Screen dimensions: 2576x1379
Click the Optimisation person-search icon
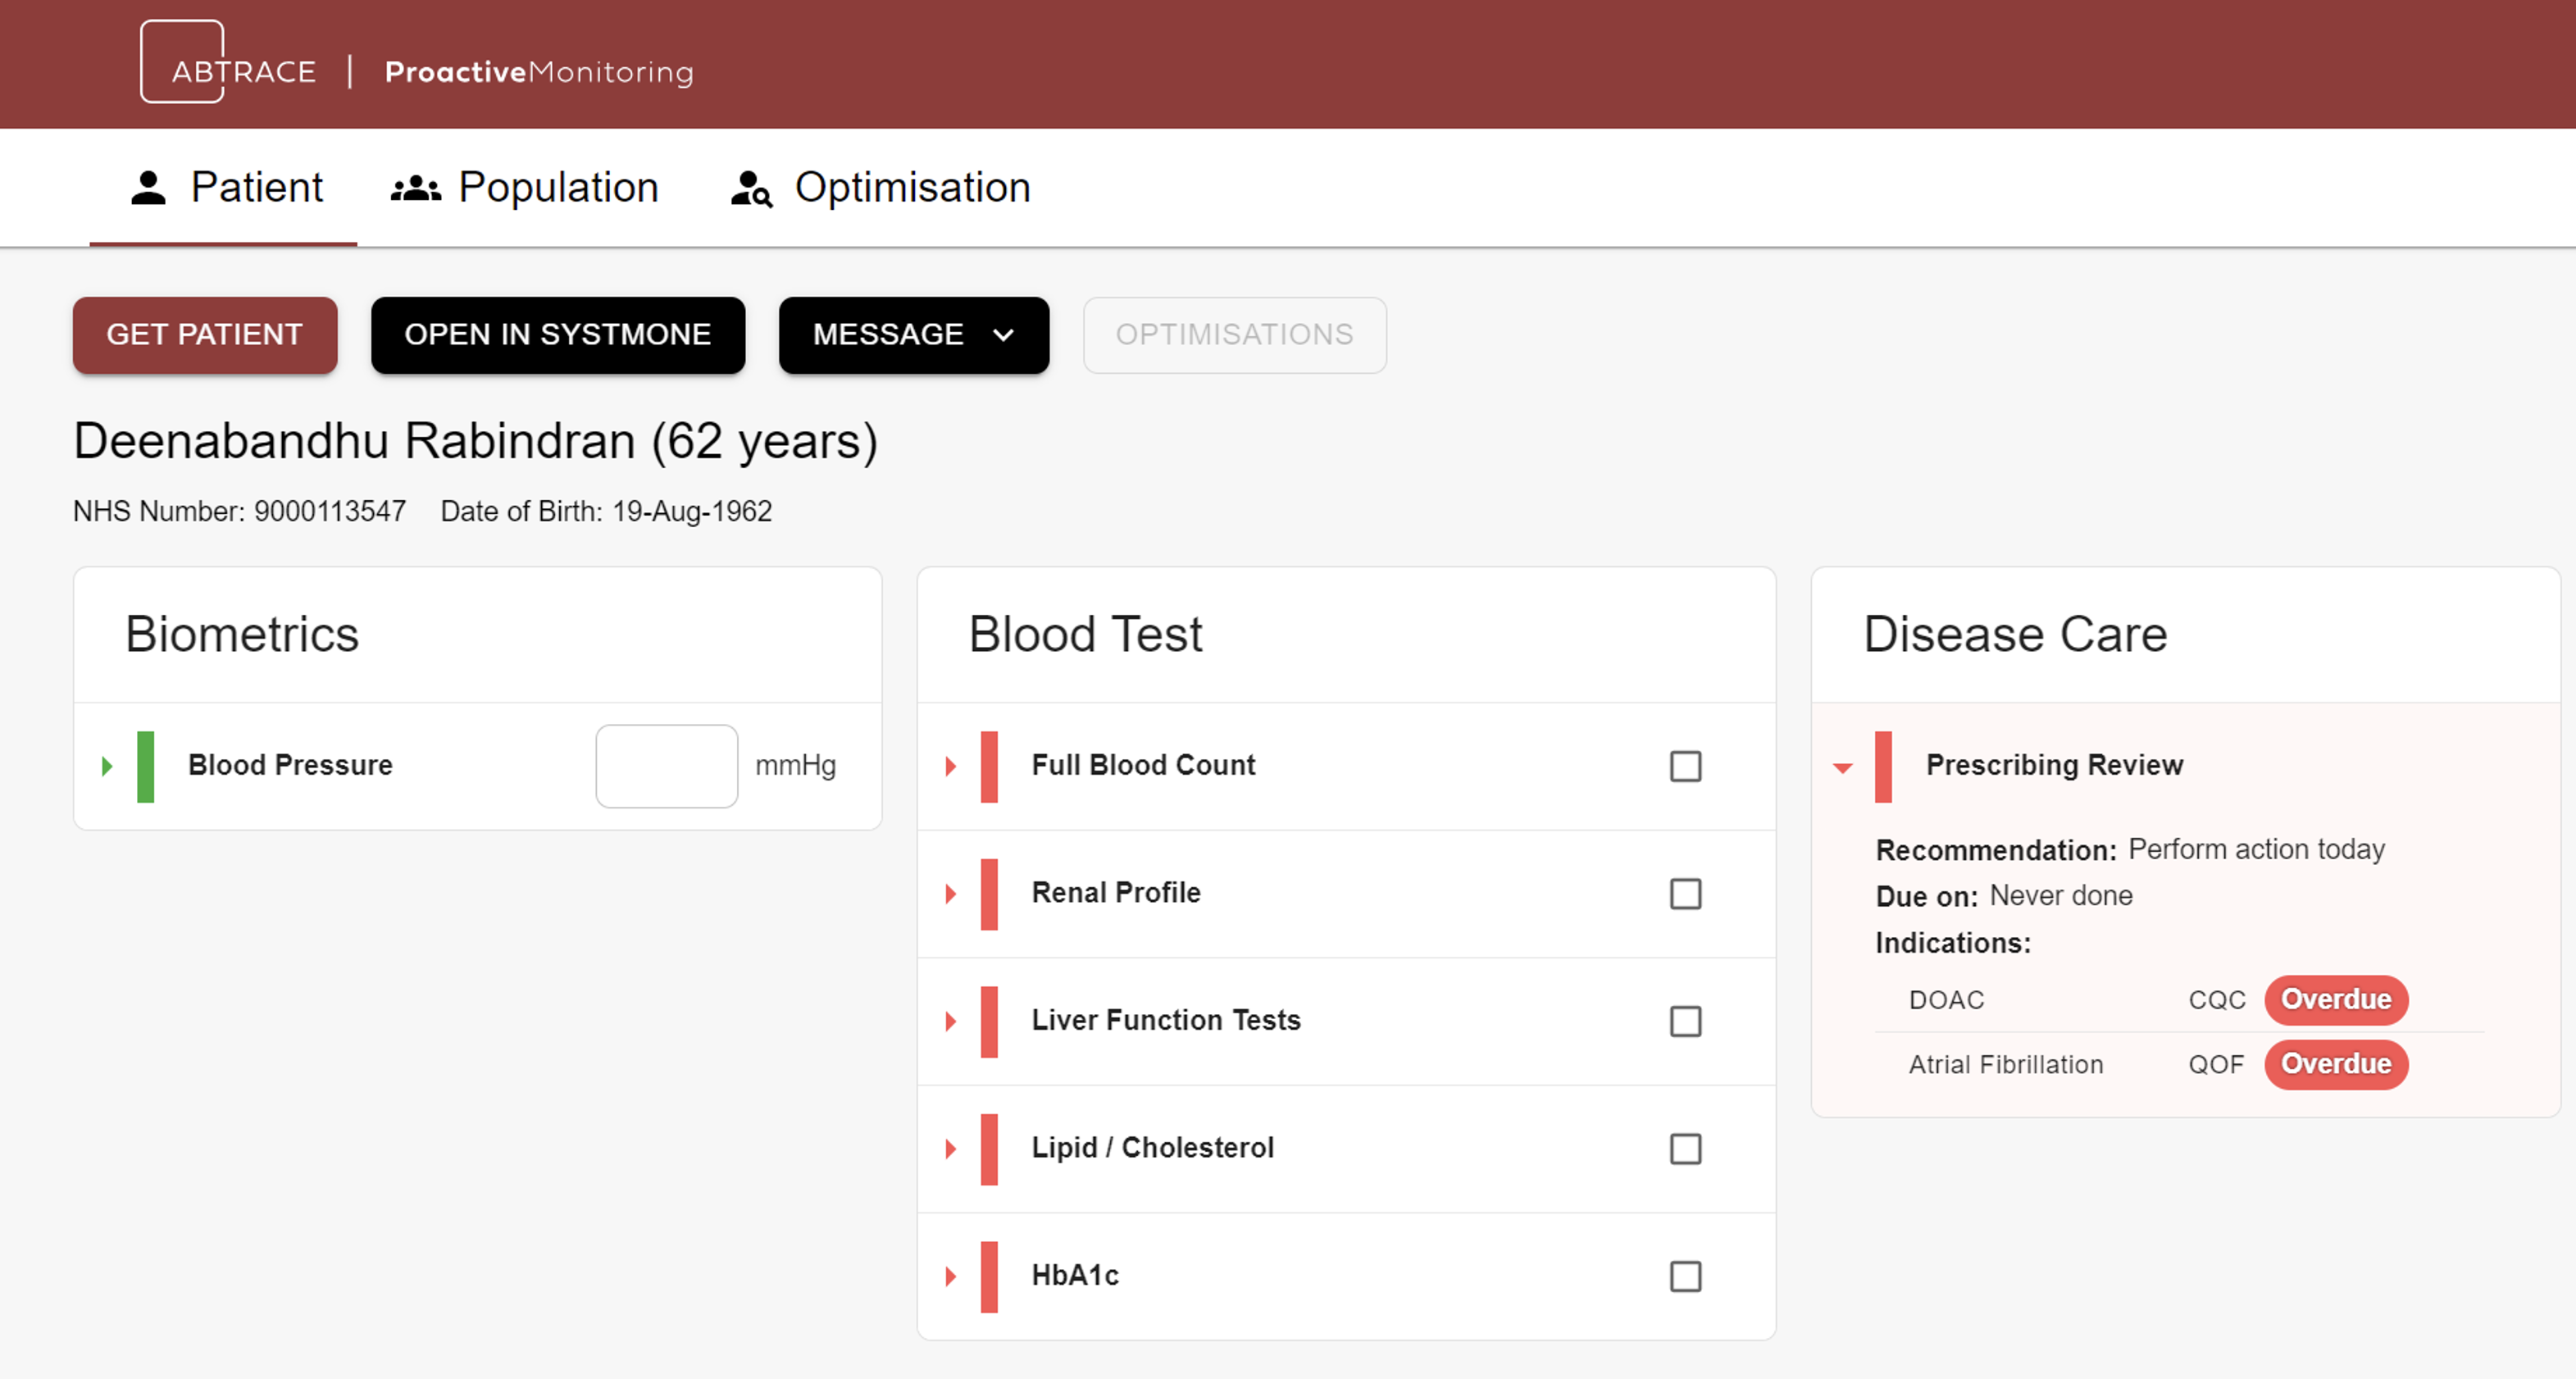(x=752, y=188)
